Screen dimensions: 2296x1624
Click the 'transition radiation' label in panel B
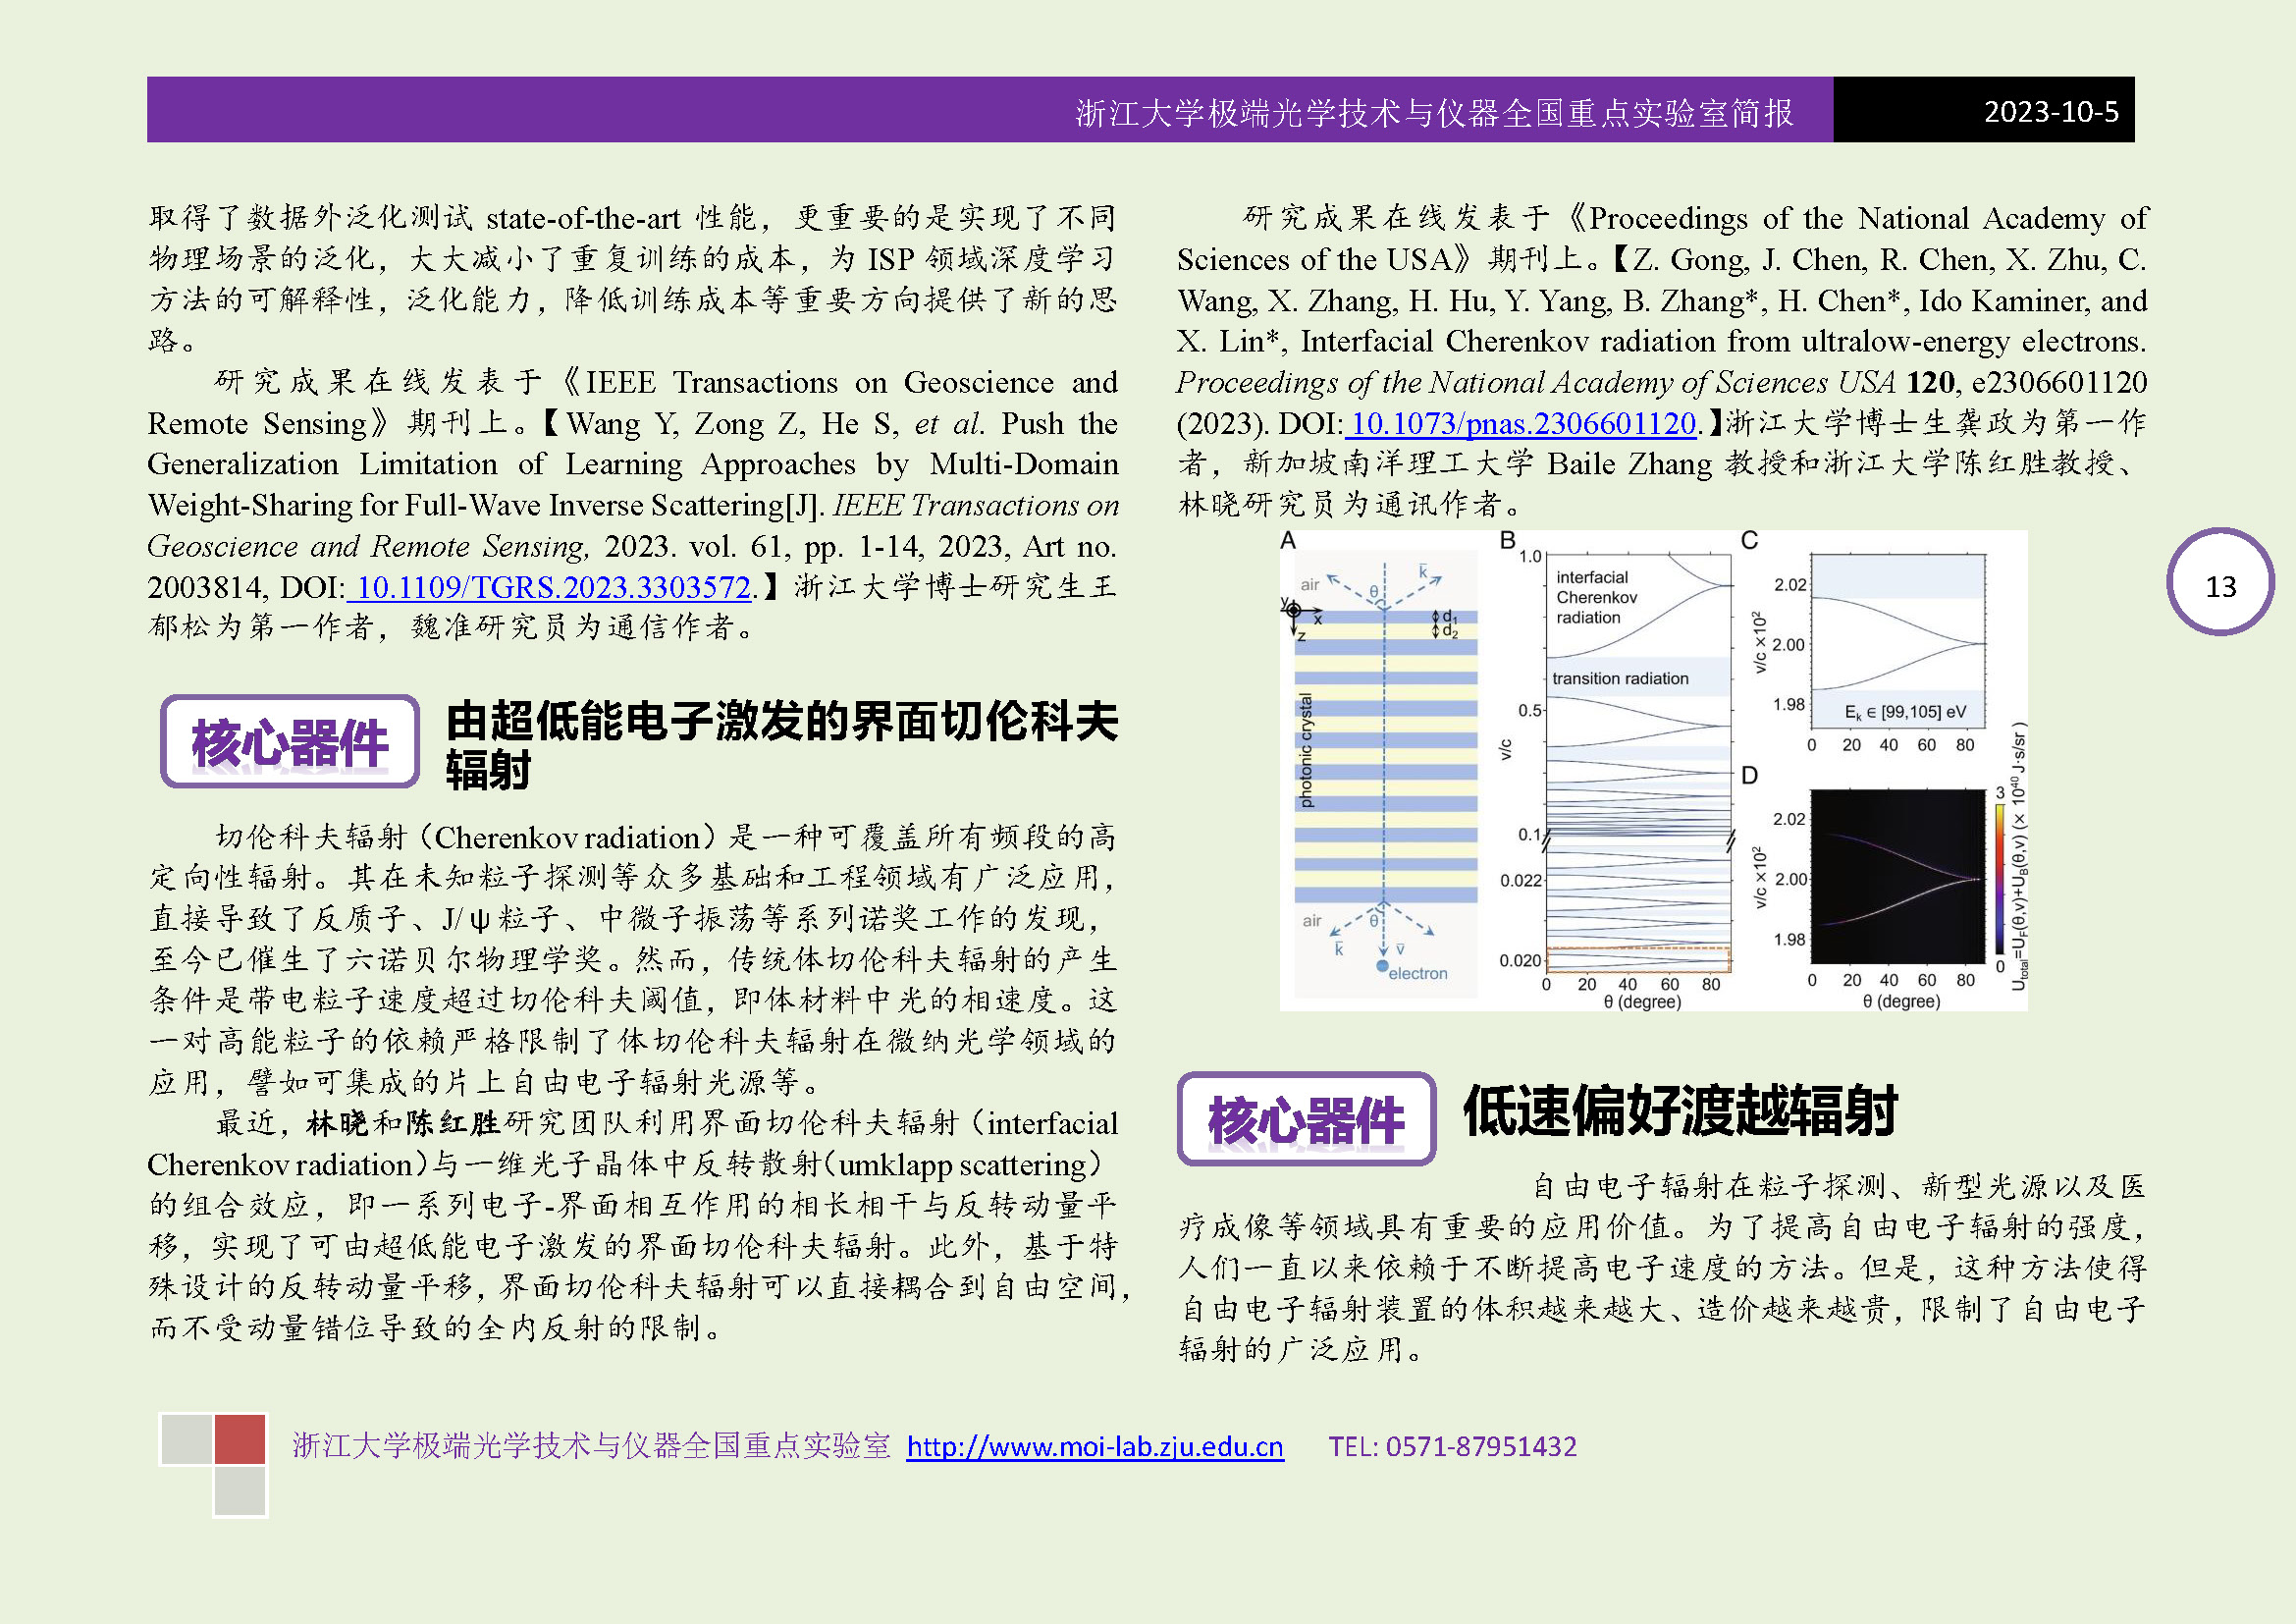coord(1620,678)
